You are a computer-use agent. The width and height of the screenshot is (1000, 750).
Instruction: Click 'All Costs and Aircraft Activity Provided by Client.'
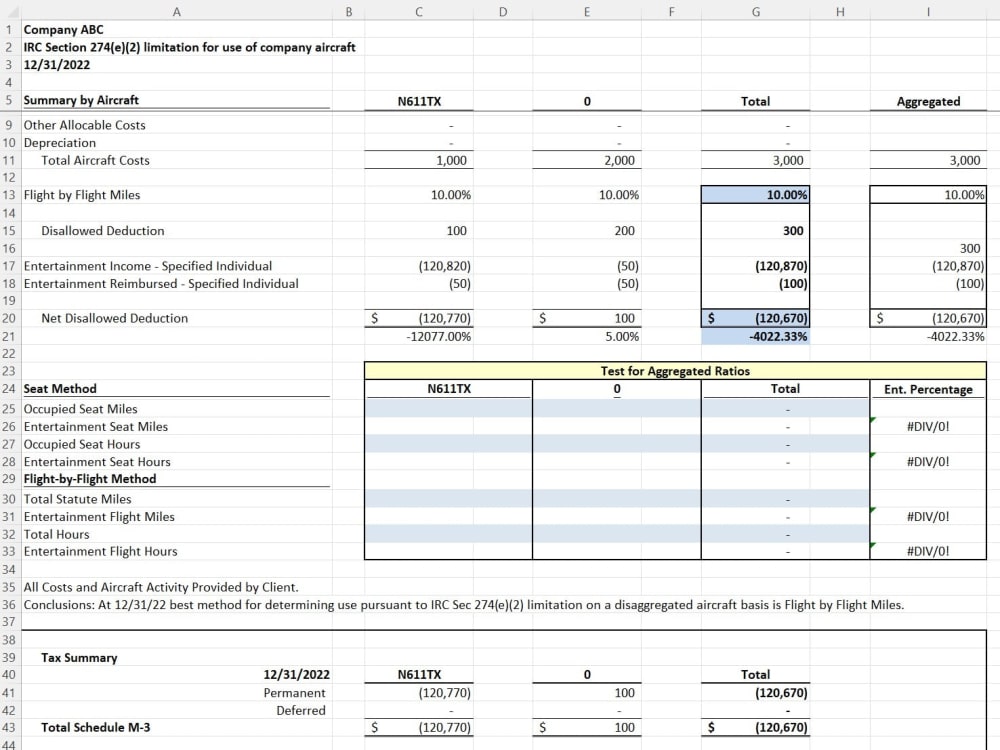pyautogui.click(x=161, y=587)
